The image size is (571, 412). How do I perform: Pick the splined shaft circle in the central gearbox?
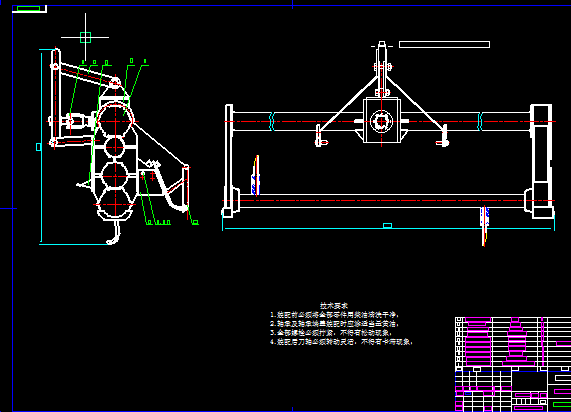click(x=381, y=122)
